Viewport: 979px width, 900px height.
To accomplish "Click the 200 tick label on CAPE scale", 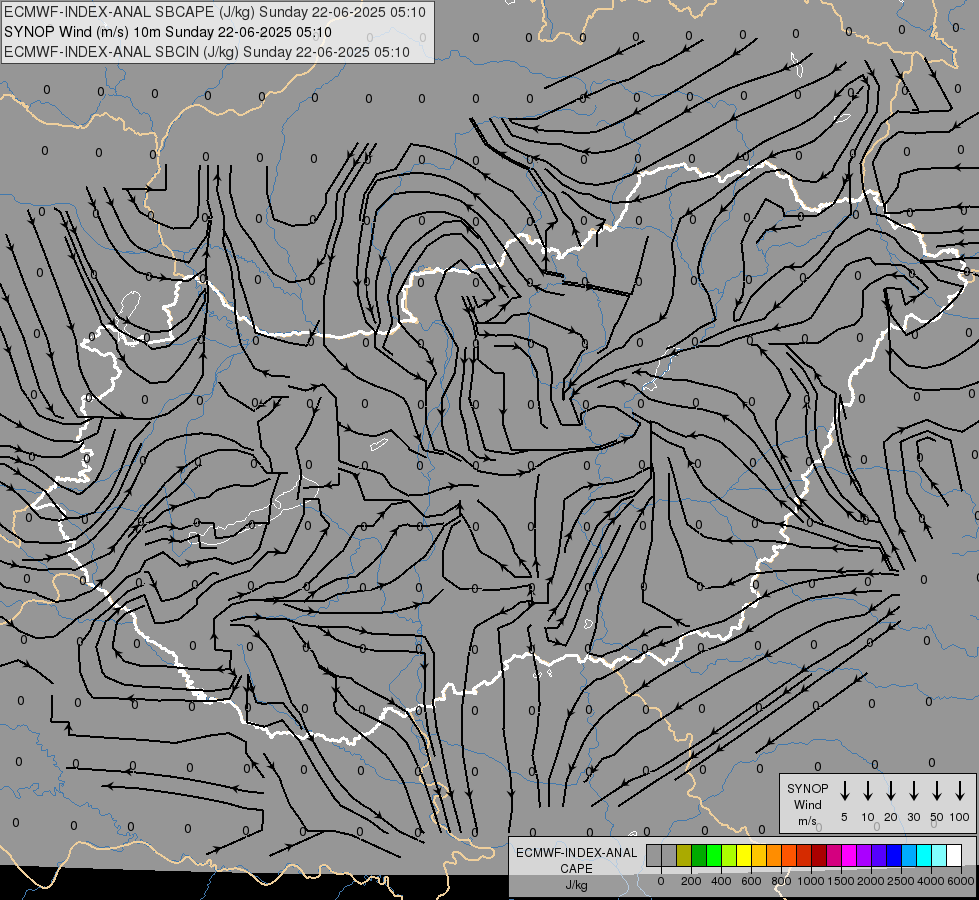I will pos(691,881).
